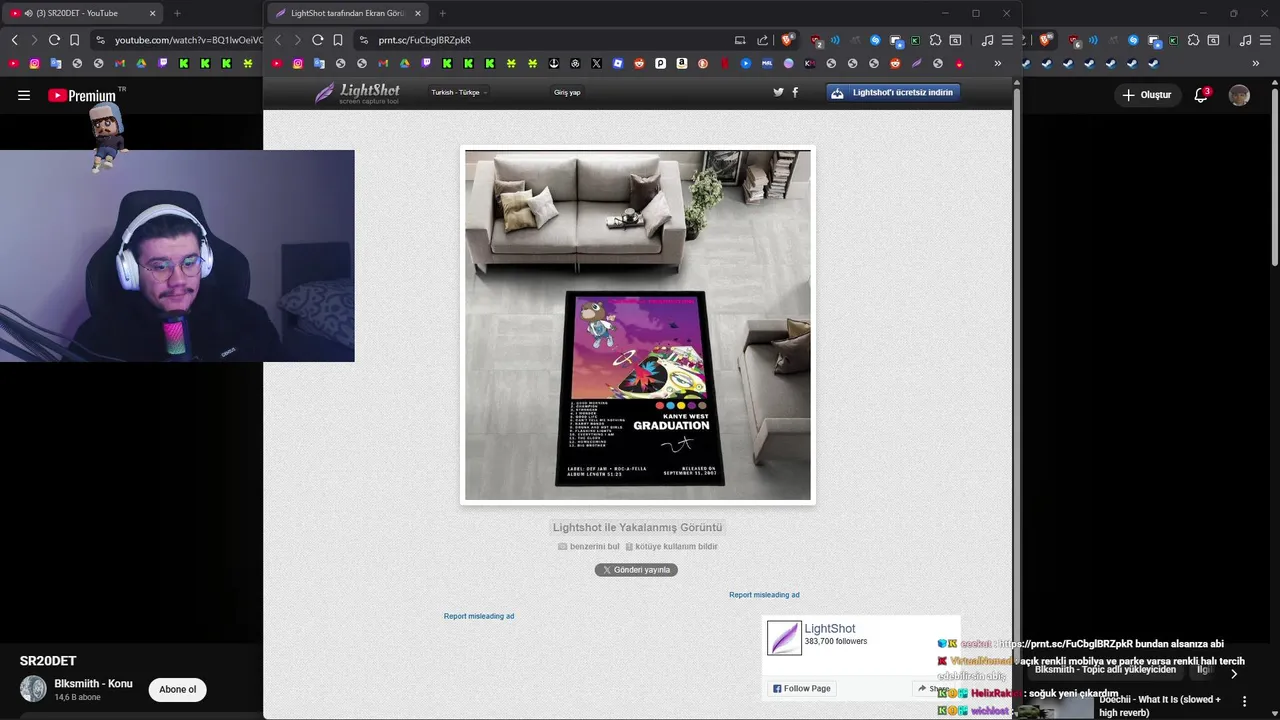Open Blksmiith - Konu channel name
The width and height of the screenshot is (1280, 720).
click(93, 684)
